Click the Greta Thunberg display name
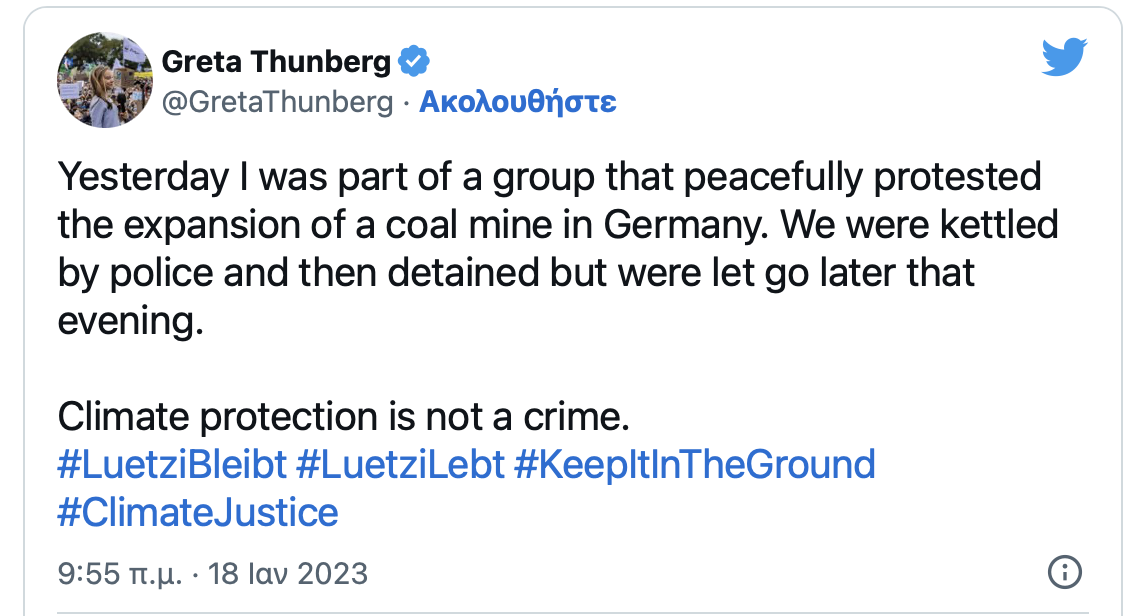The width and height of the screenshot is (1138, 616). 276,62
